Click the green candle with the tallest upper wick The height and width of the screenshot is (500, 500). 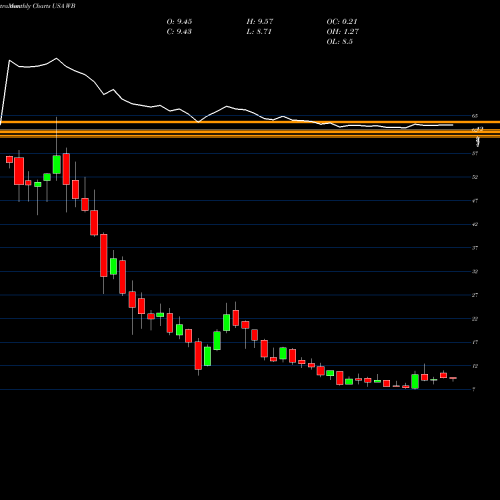pos(57,165)
